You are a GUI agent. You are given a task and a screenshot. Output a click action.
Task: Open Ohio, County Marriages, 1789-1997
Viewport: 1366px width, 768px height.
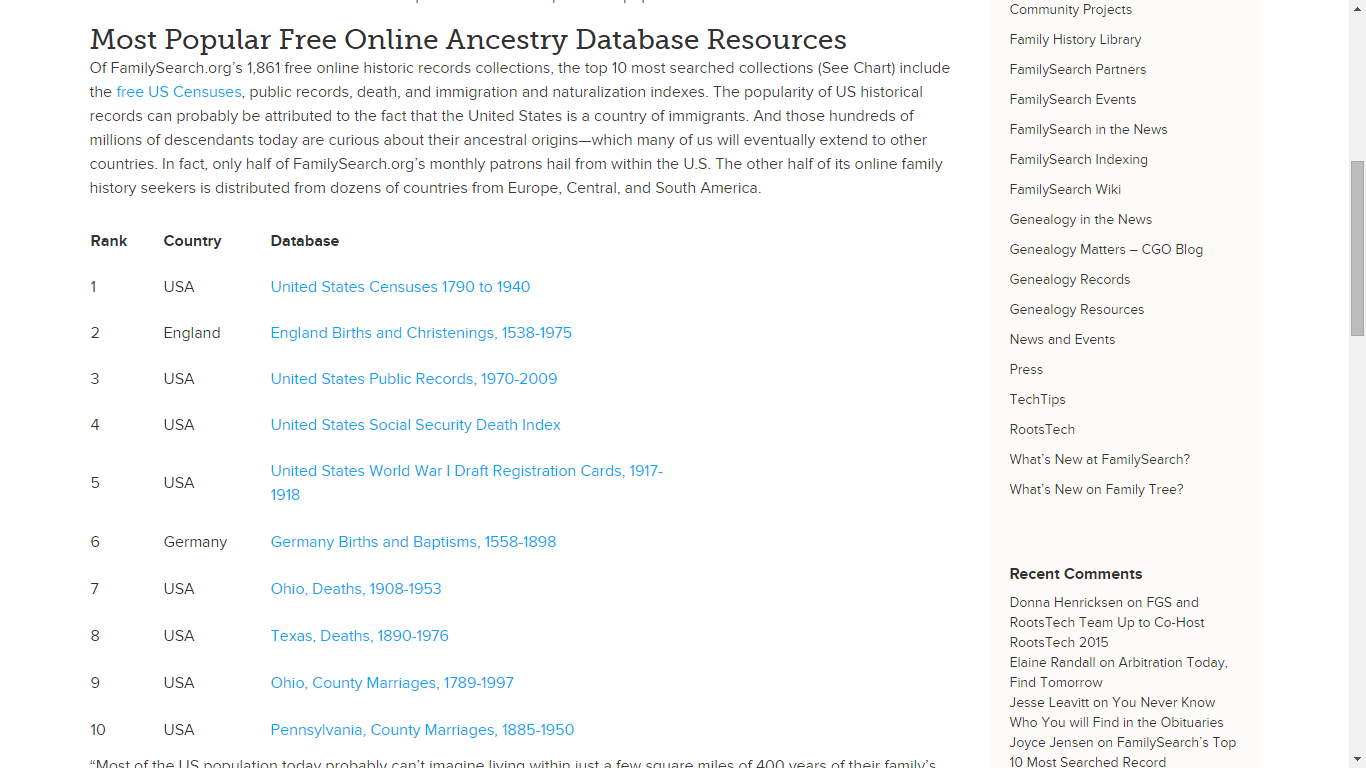tap(392, 683)
